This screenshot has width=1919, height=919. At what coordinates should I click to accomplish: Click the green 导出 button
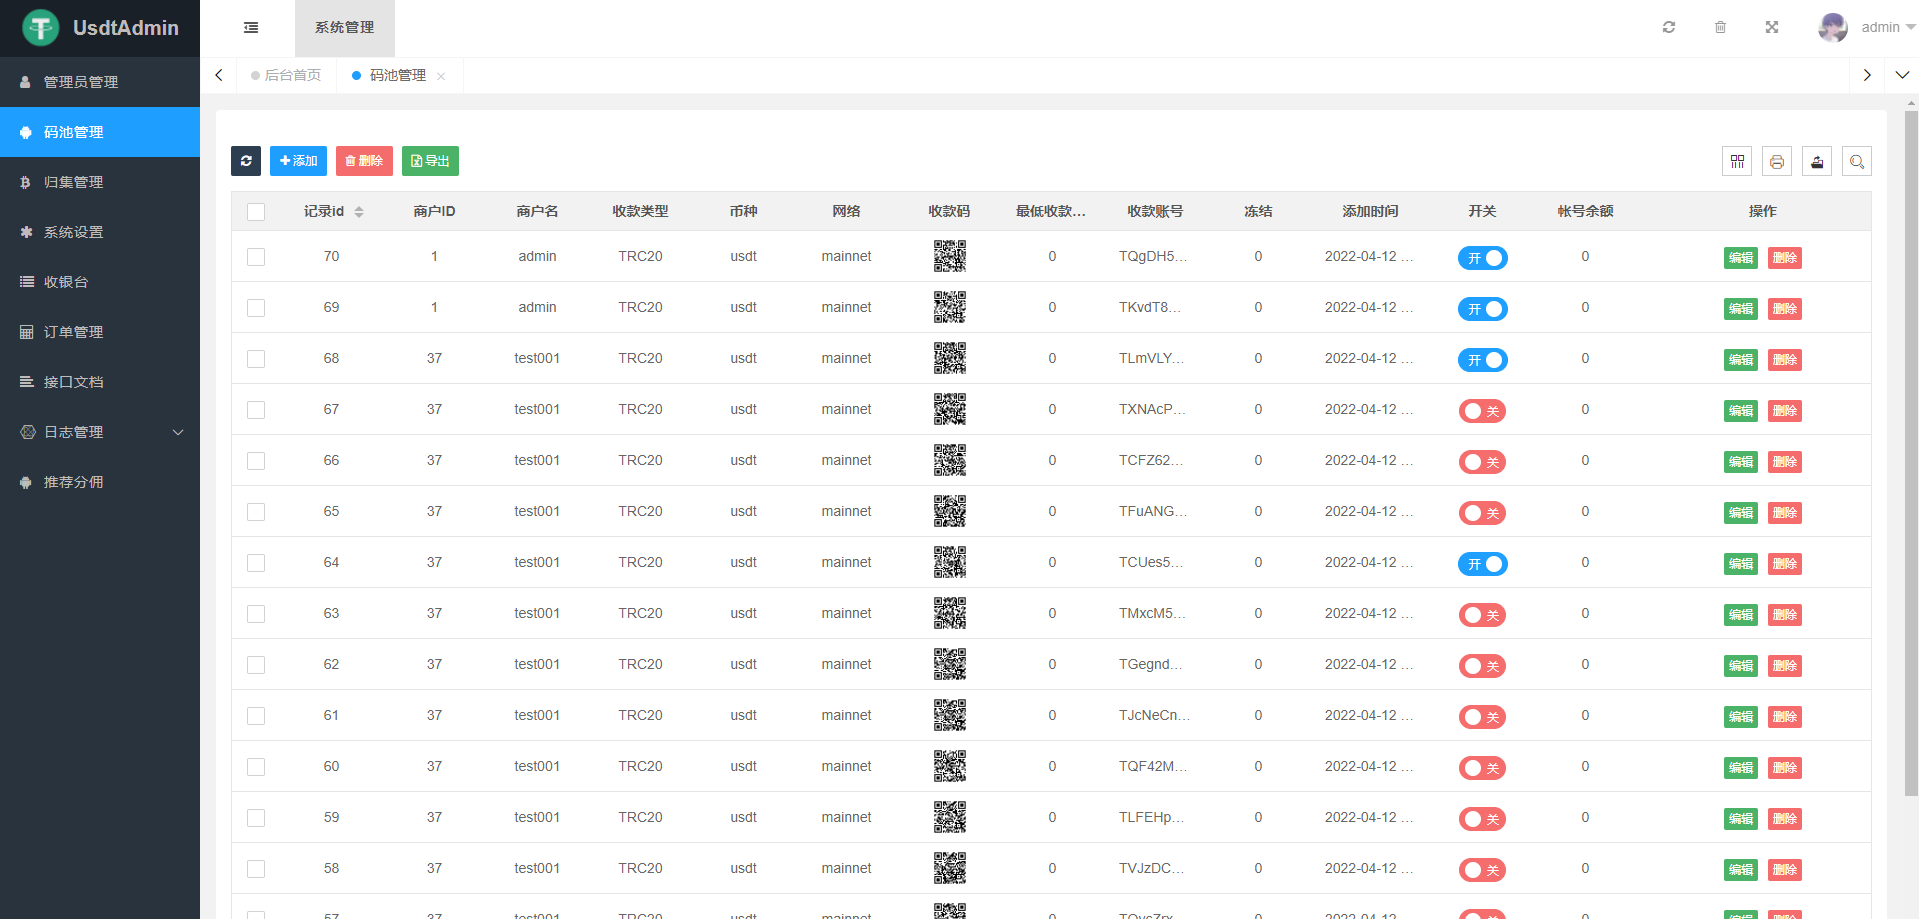click(x=430, y=161)
